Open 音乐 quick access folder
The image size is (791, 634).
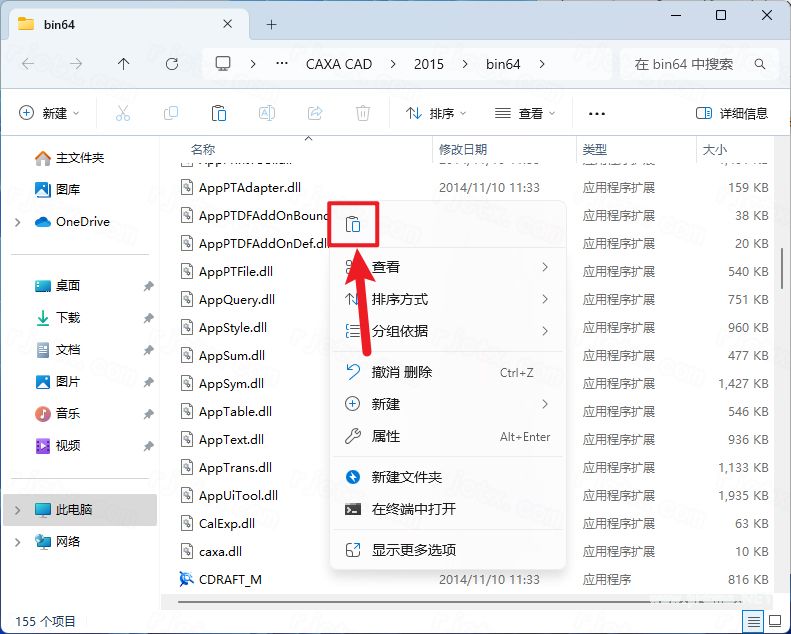pyautogui.click(x=58, y=414)
